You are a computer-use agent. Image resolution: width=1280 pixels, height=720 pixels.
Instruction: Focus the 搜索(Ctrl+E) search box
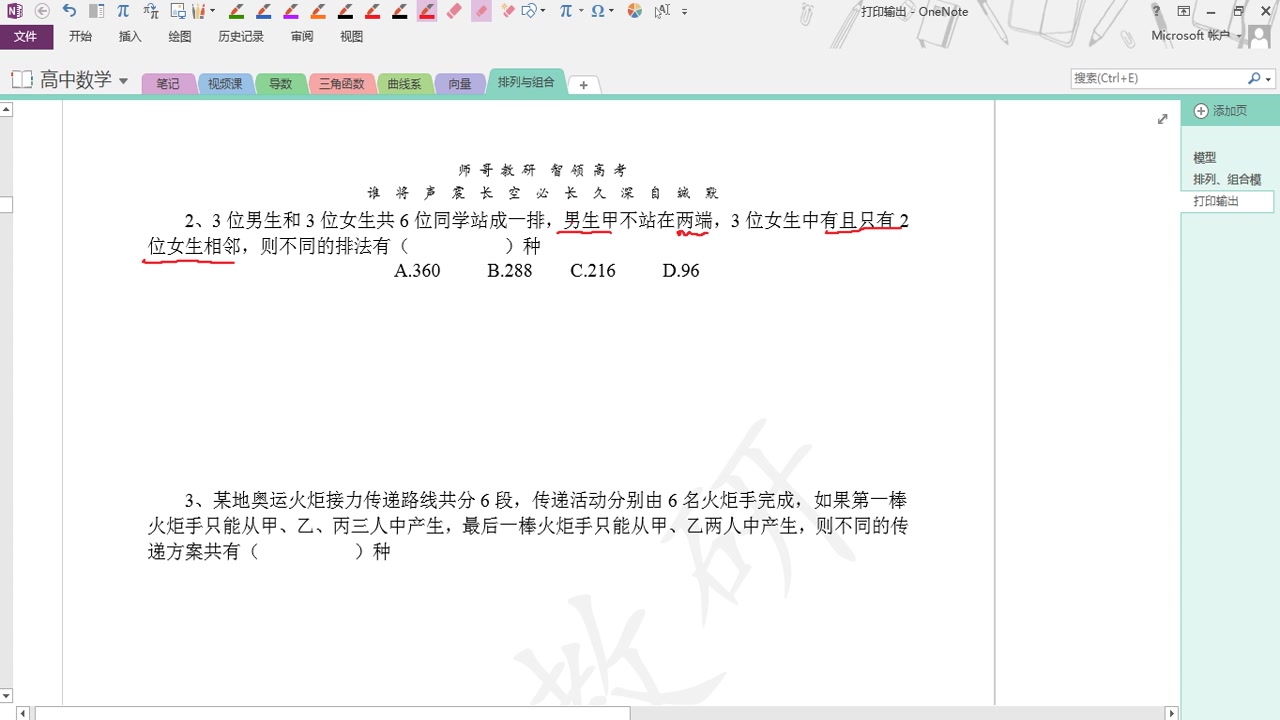click(x=1158, y=78)
